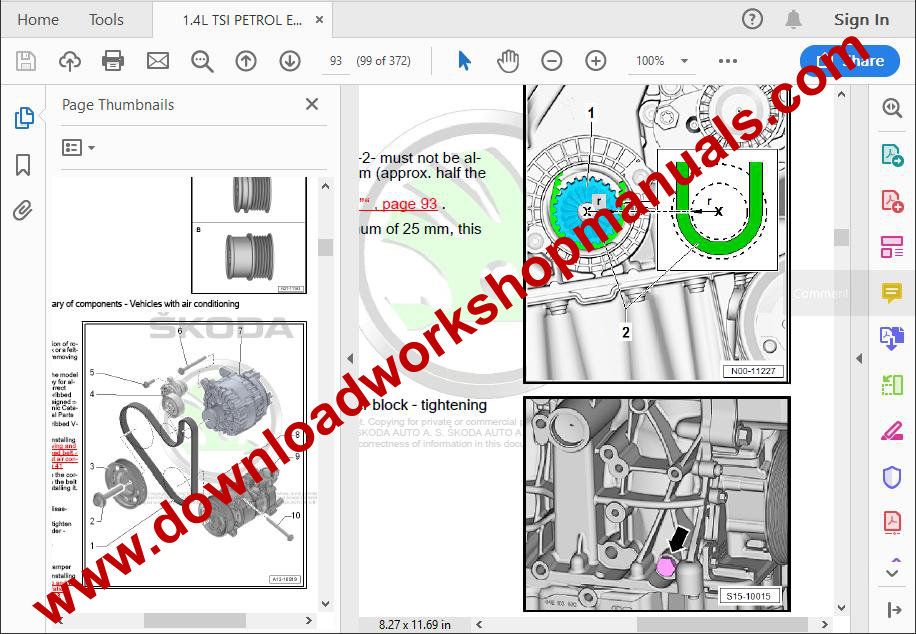Choose the Hand pan tool

pyautogui.click(x=508, y=61)
